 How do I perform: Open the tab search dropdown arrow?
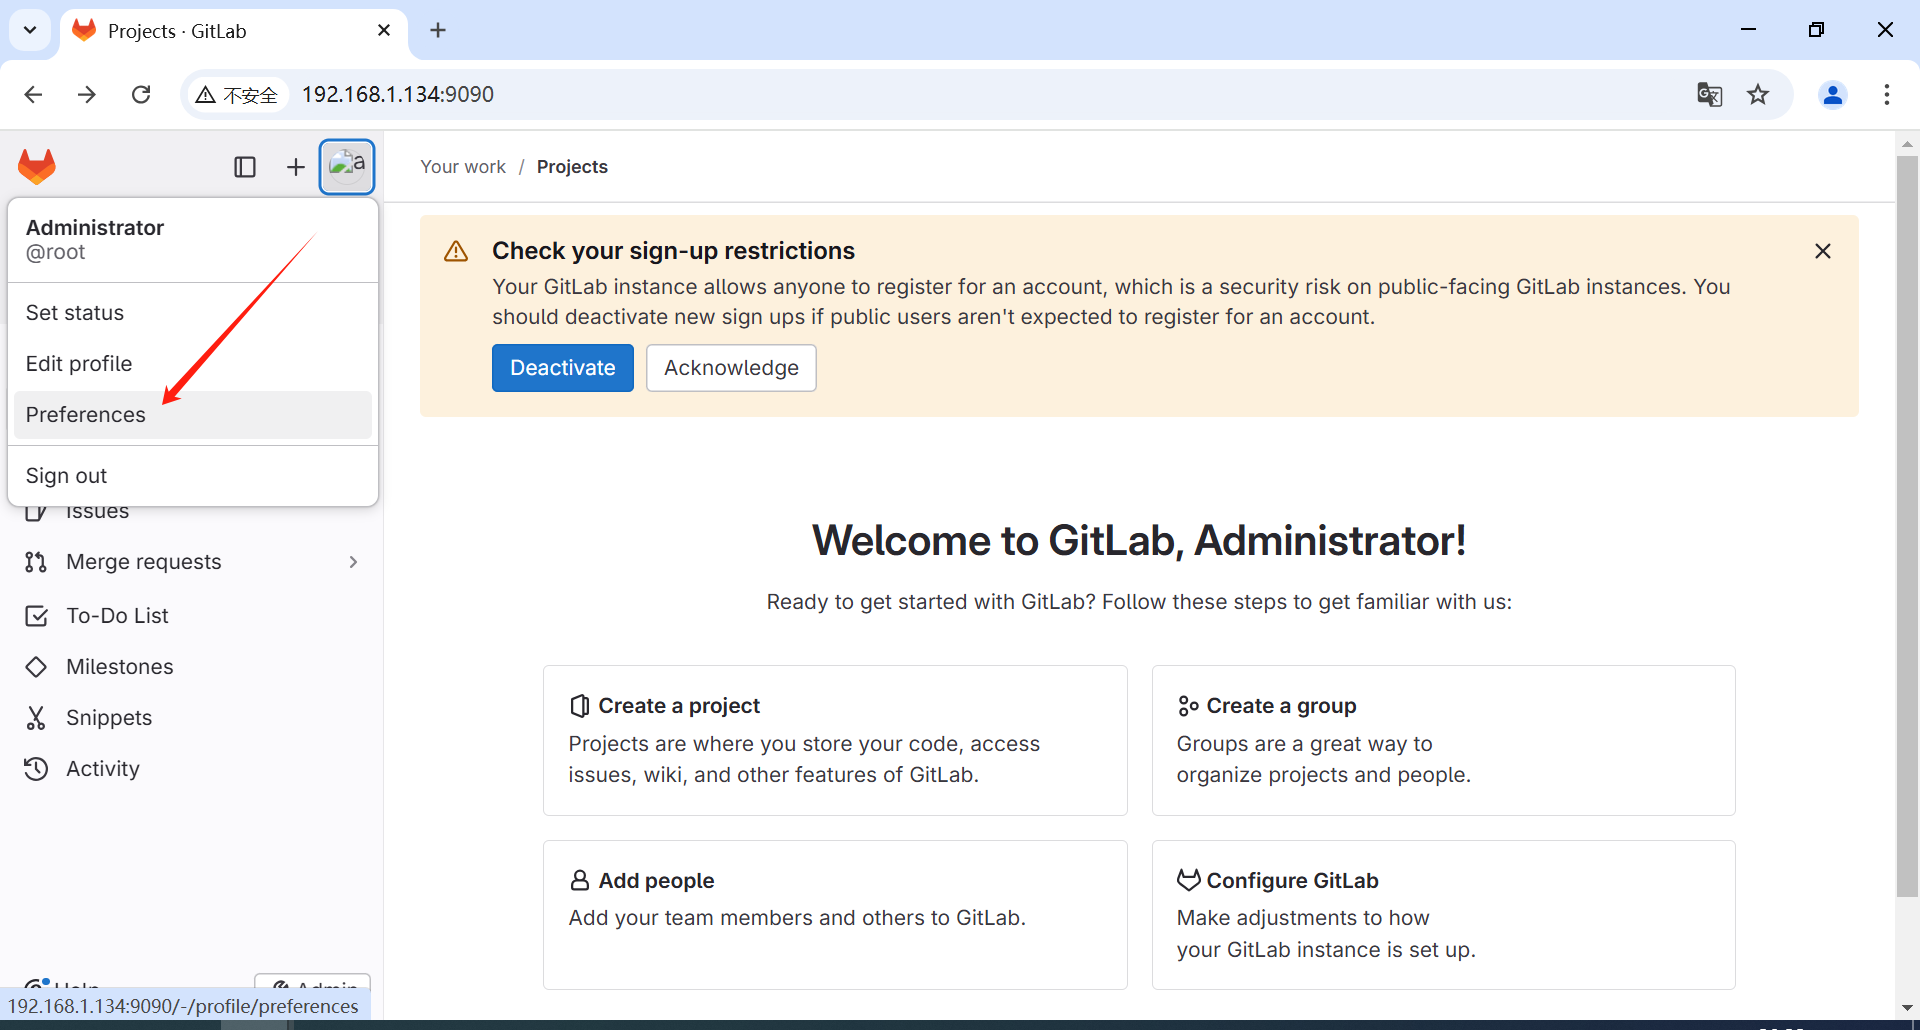click(x=30, y=30)
